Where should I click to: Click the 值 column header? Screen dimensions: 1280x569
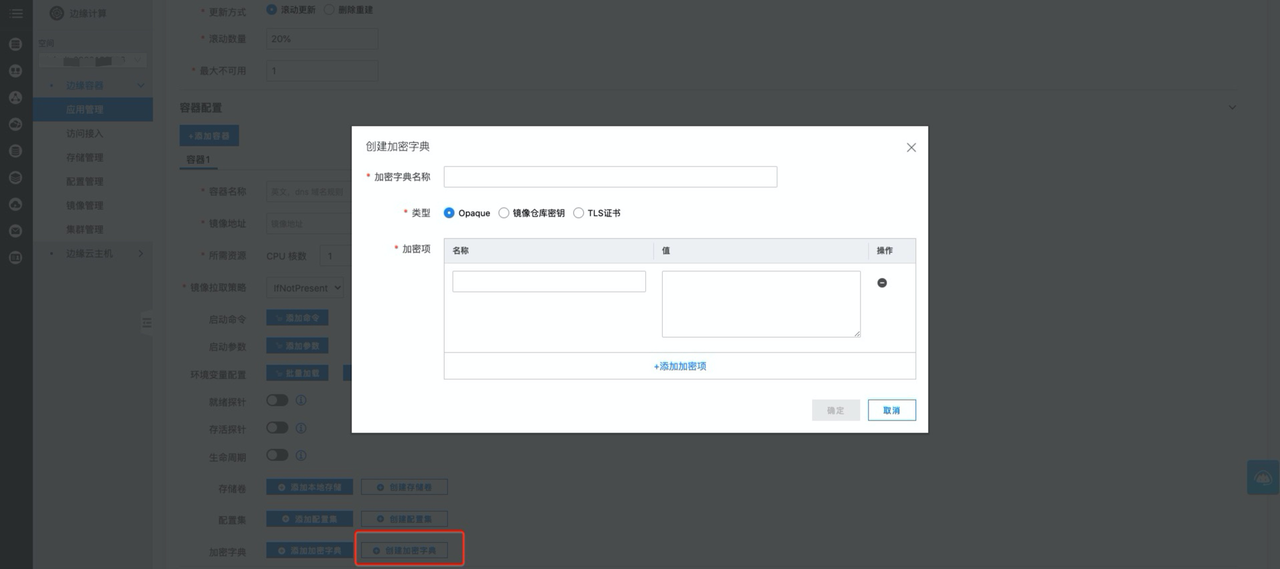click(x=666, y=251)
